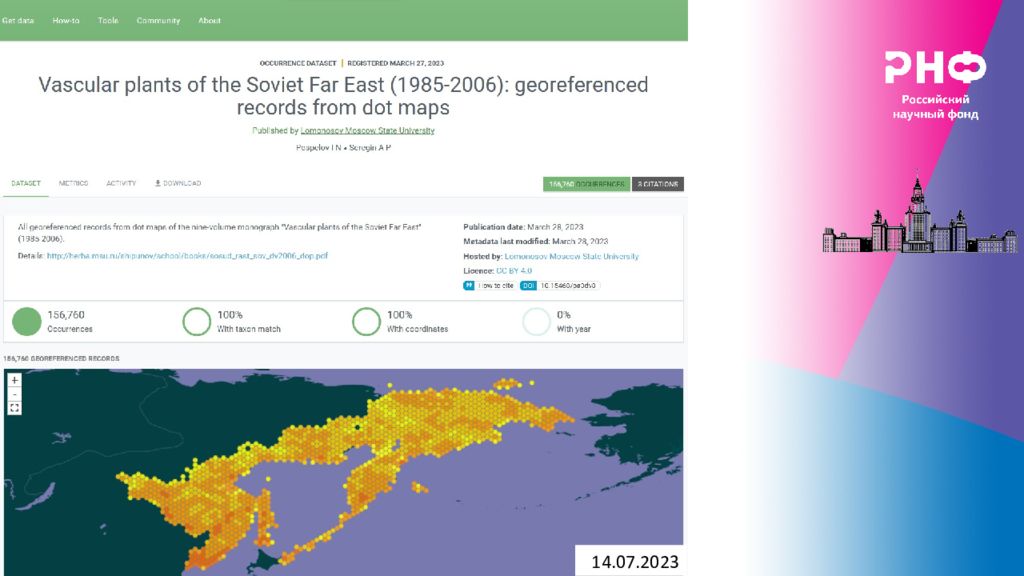
Task: Click the dataset title 'Vascular plants of the Soviet Far East'
Action: click(x=343, y=96)
